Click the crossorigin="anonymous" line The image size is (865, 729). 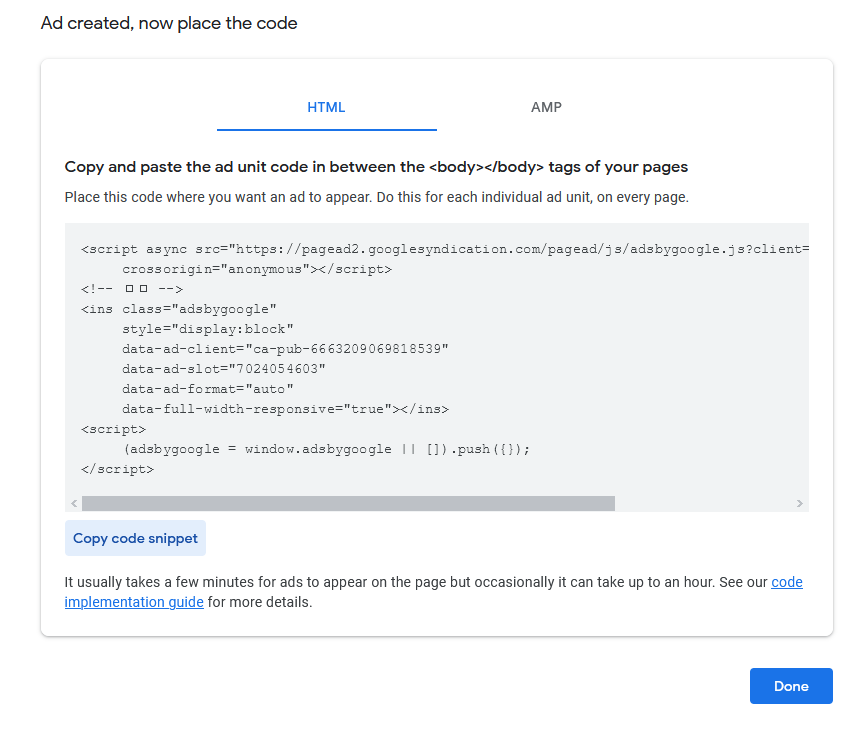tap(257, 269)
